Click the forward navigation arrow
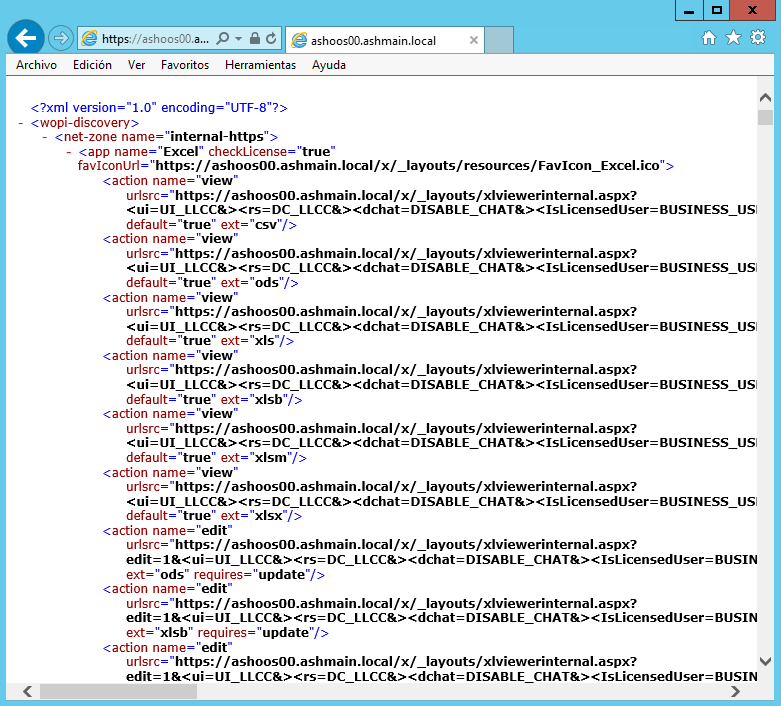Screen dimensions: 781x706 pos(61,38)
